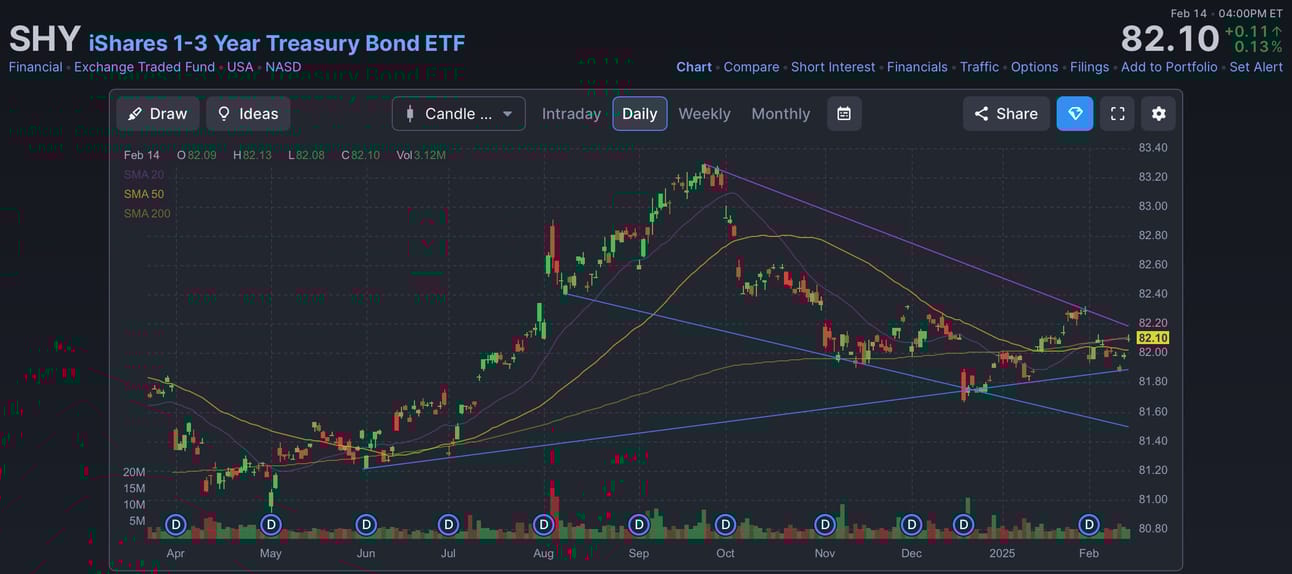Click the dividend marker near Dec

(x=911, y=524)
